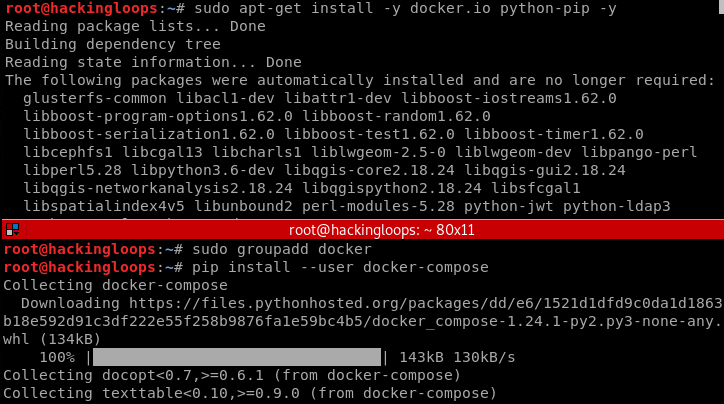Click the 'Reading state information... Done' line
Screen dimensions: 724x404
[x=153, y=62]
